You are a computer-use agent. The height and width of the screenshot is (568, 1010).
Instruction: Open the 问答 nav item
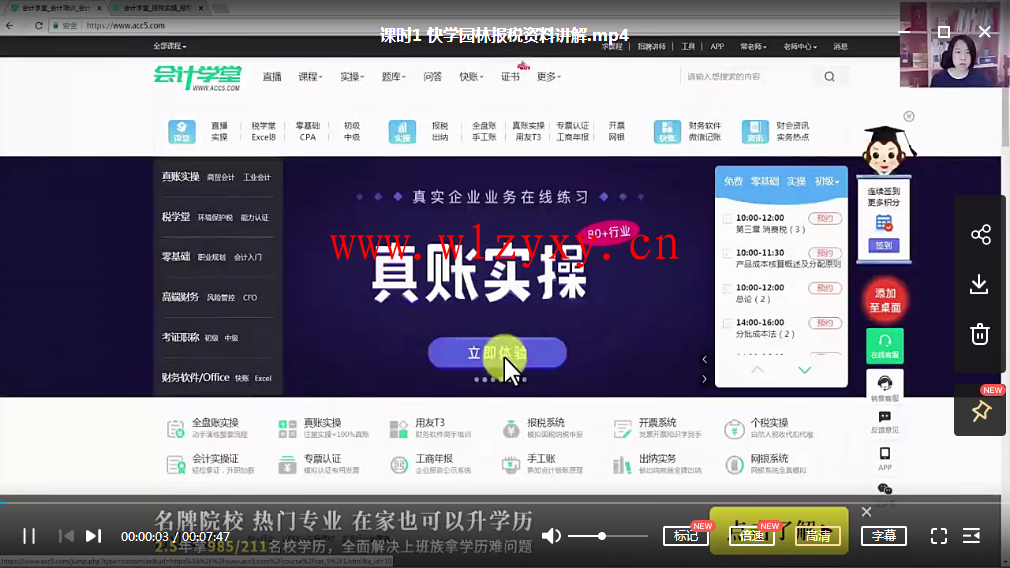pyautogui.click(x=432, y=77)
